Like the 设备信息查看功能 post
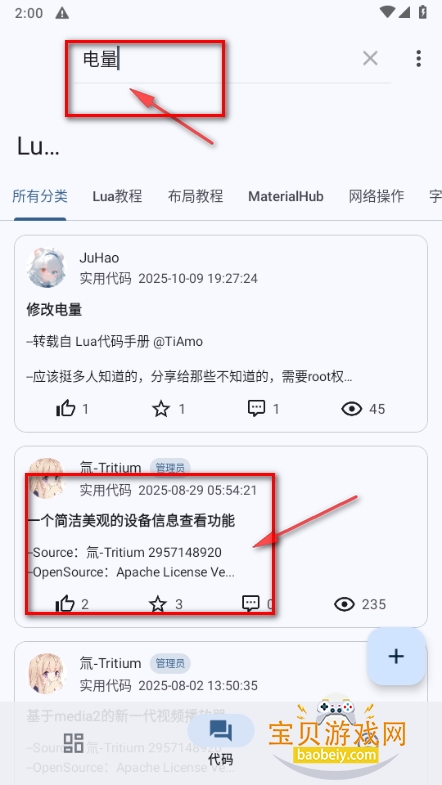This screenshot has width=442, height=785. click(x=65, y=604)
